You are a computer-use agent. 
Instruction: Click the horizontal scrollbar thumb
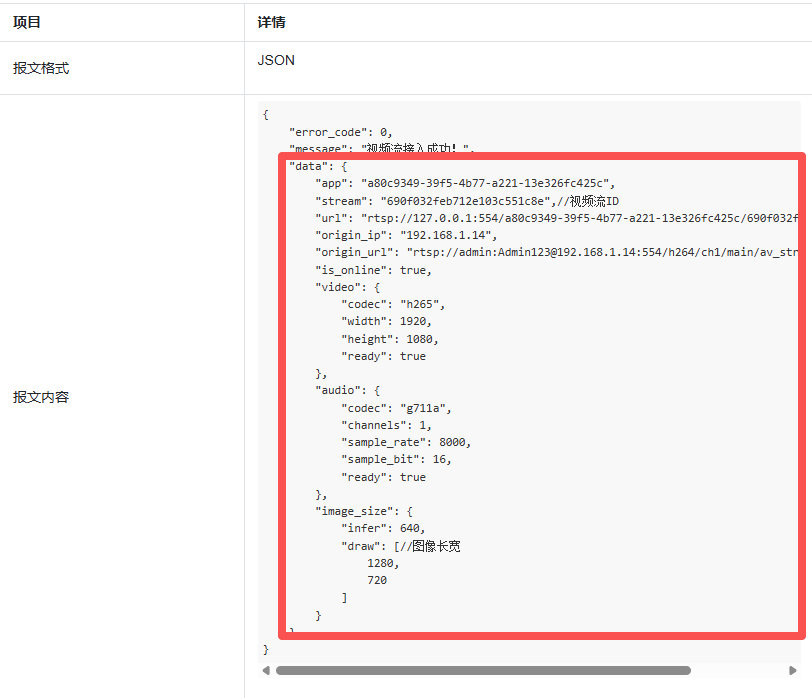pos(483,670)
